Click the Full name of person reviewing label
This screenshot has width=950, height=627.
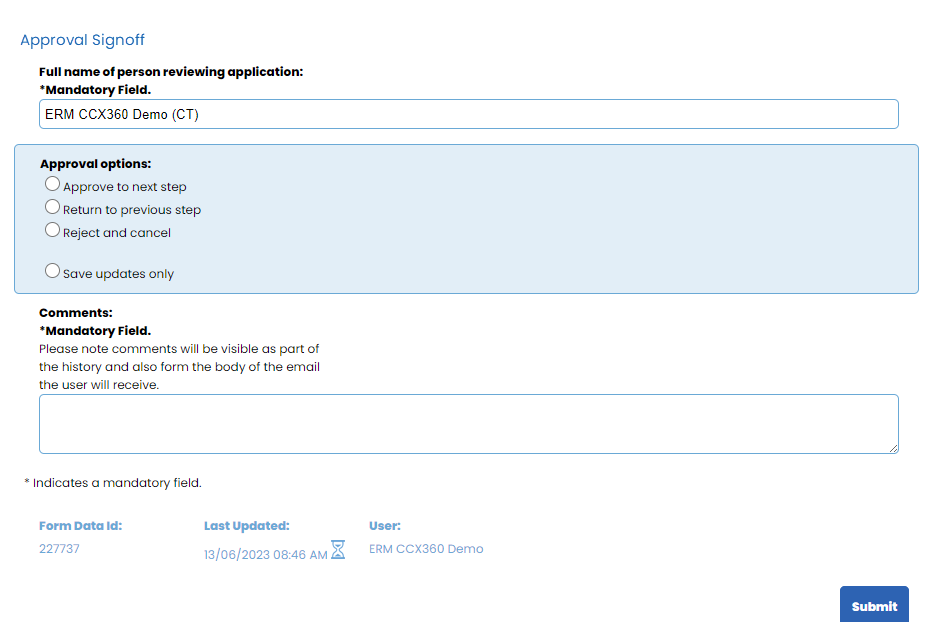click(171, 71)
